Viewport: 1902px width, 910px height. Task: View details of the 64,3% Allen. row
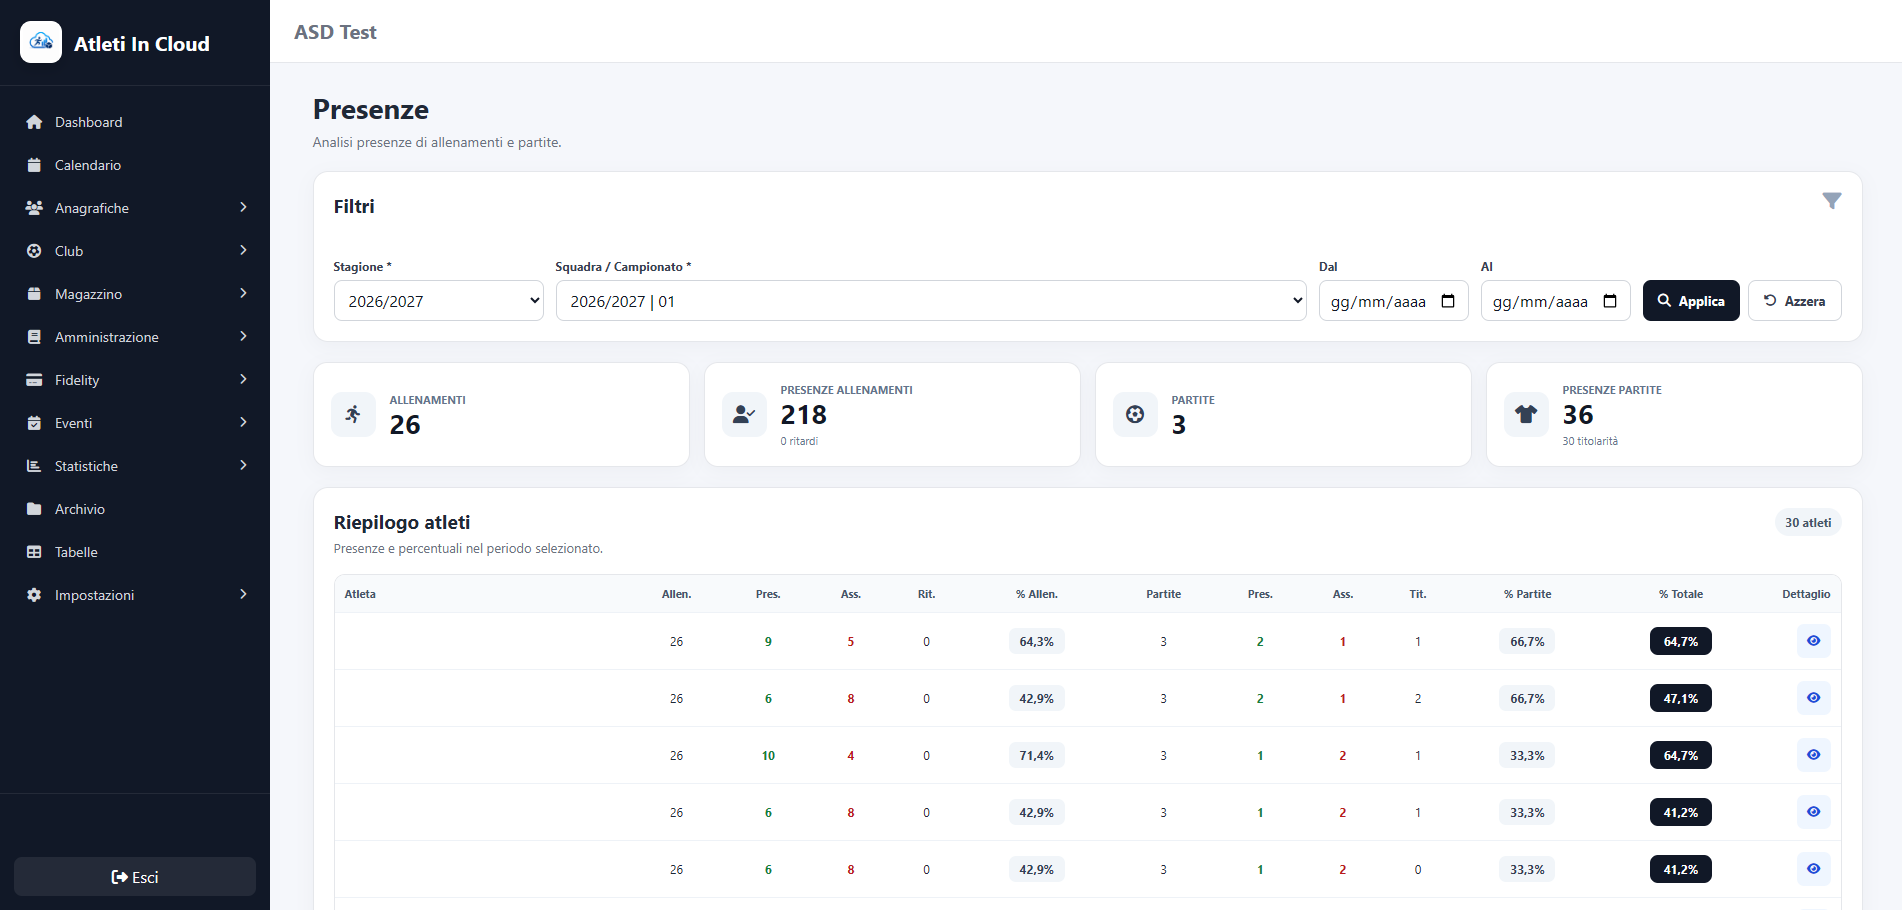1813,641
